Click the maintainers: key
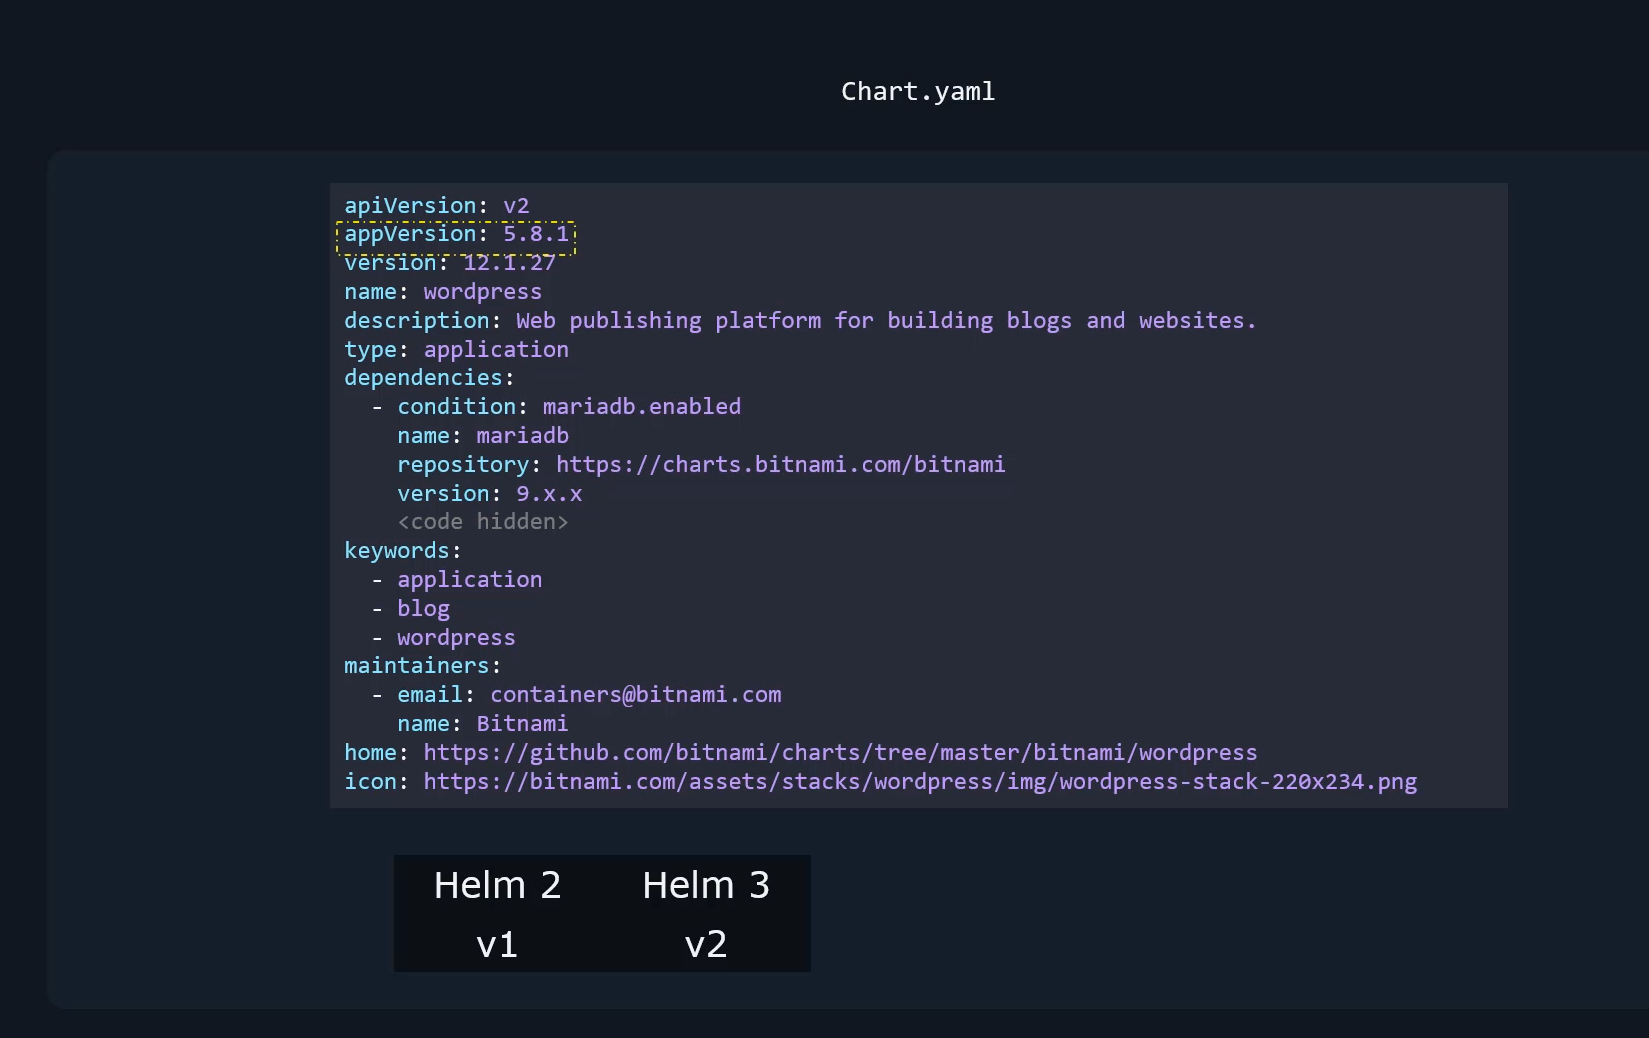1649x1038 pixels. (423, 666)
